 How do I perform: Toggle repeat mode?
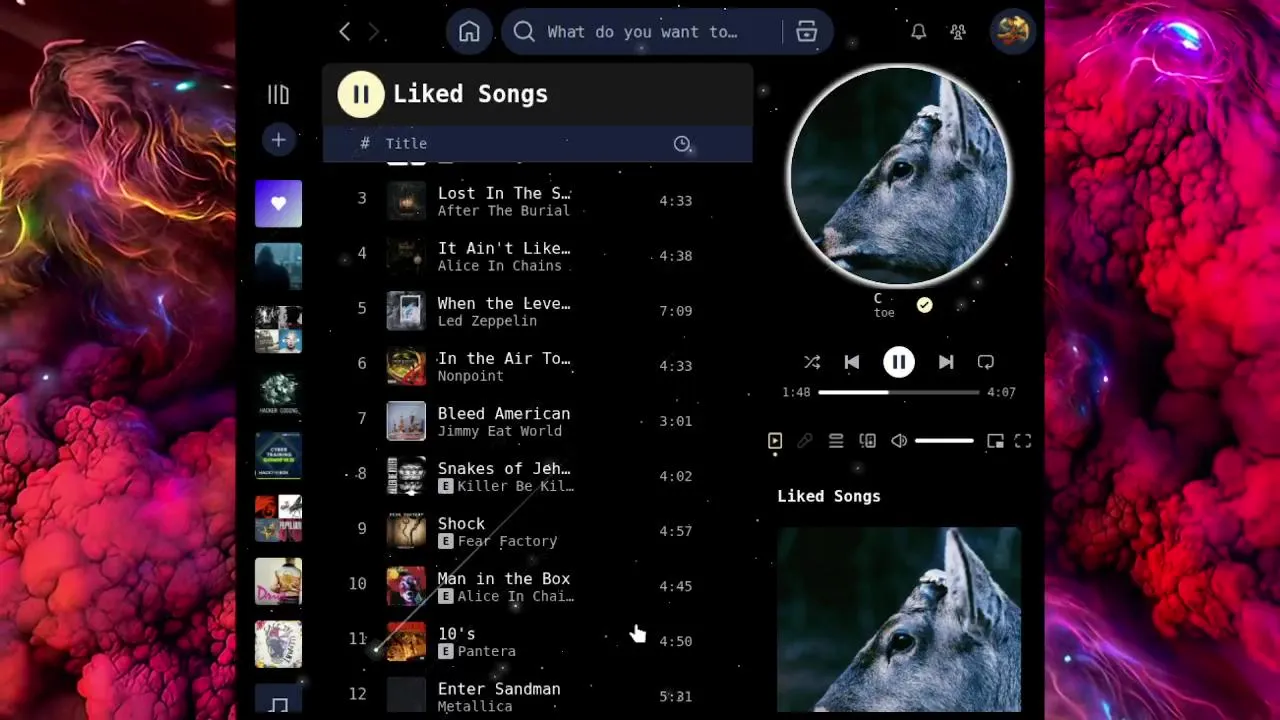[x=986, y=362]
